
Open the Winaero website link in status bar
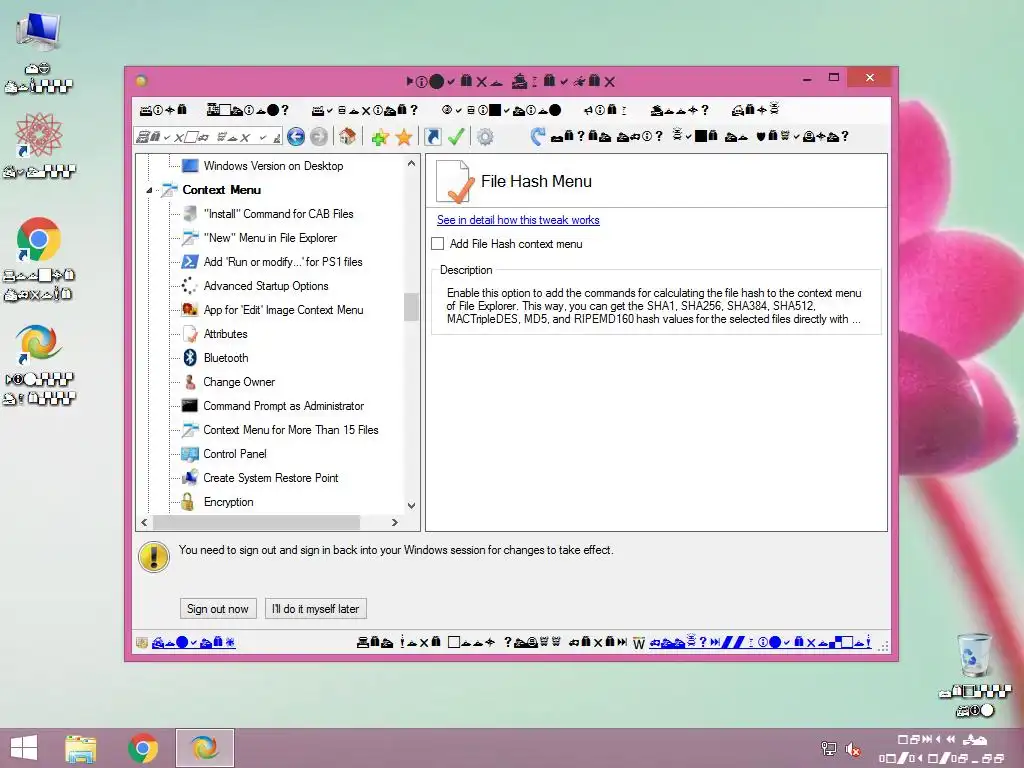tap(760, 643)
